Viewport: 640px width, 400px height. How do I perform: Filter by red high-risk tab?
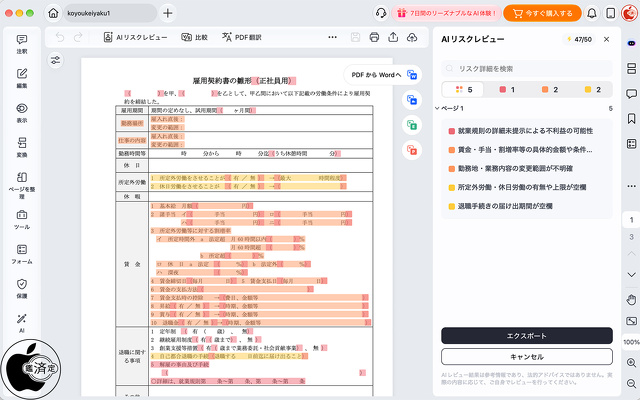tap(507, 89)
